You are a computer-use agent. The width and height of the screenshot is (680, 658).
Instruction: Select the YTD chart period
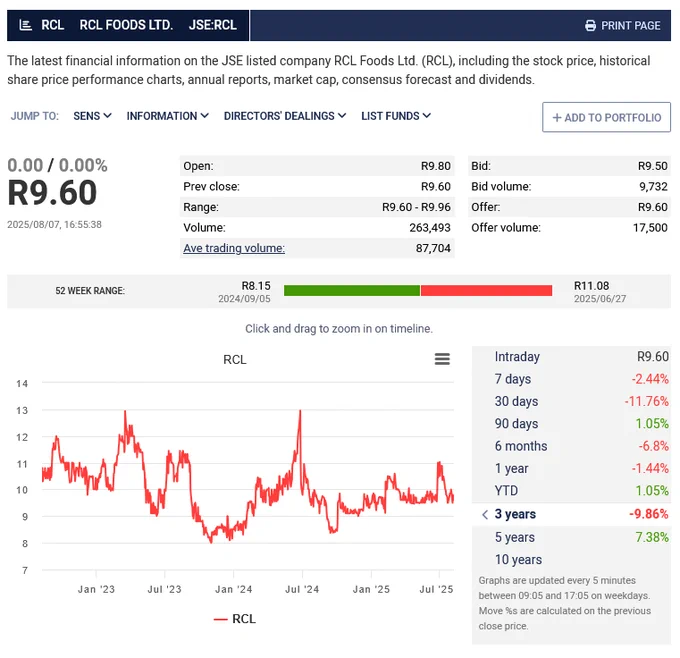pyautogui.click(x=571, y=491)
